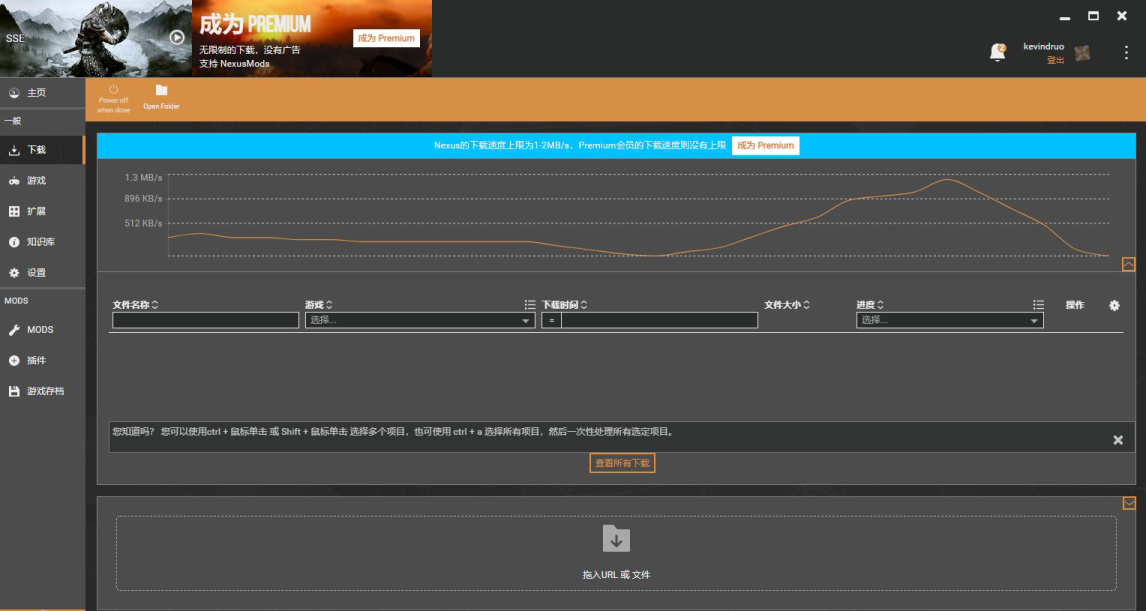Viewport: 1146px width, 611px height.
Task: Collapse the drop zone panel
Action: (1128, 503)
